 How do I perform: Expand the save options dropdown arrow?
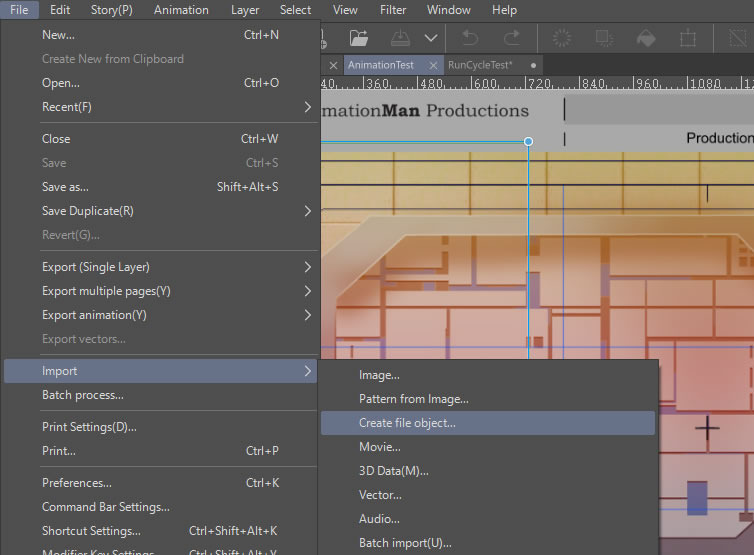point(431,38)
